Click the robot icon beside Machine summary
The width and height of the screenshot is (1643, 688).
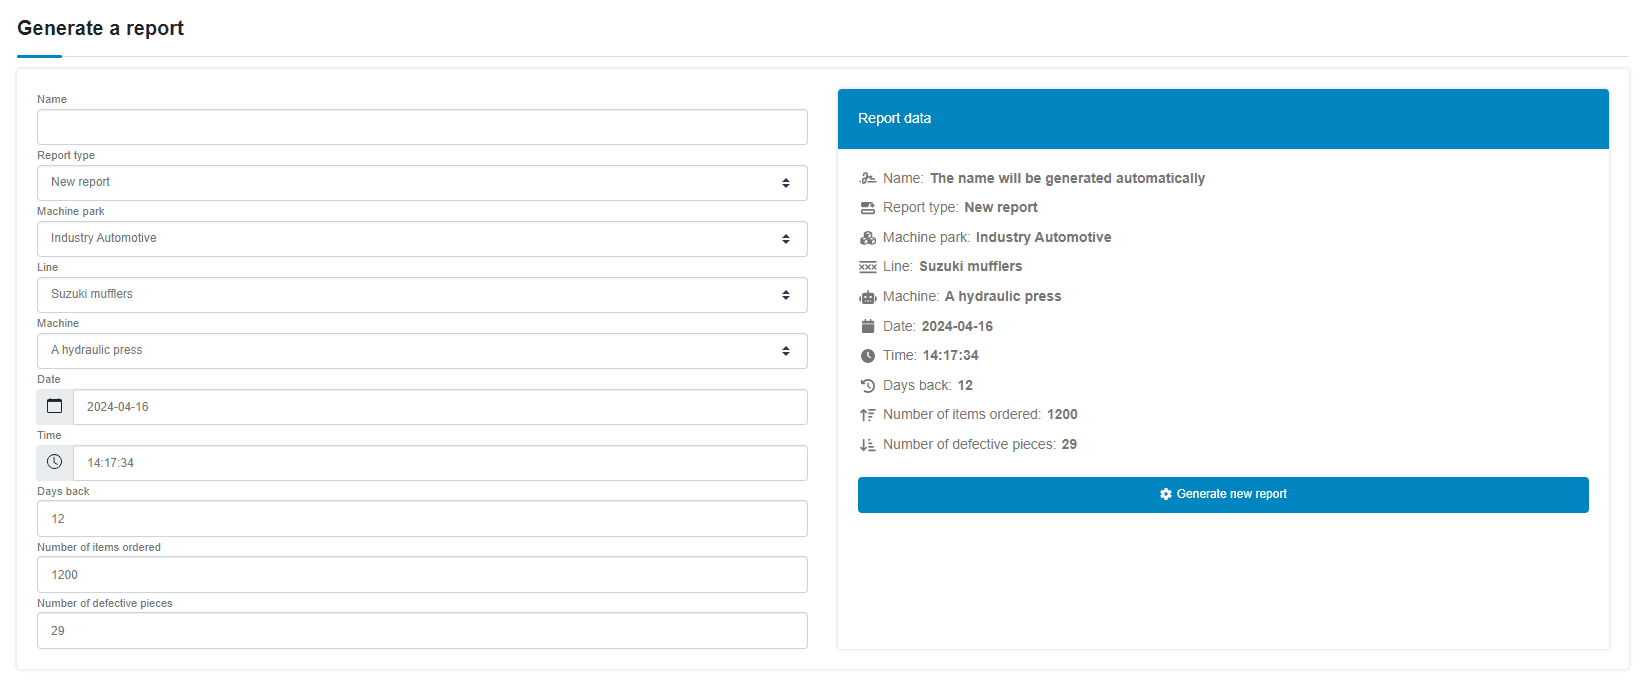coord(868,297)
